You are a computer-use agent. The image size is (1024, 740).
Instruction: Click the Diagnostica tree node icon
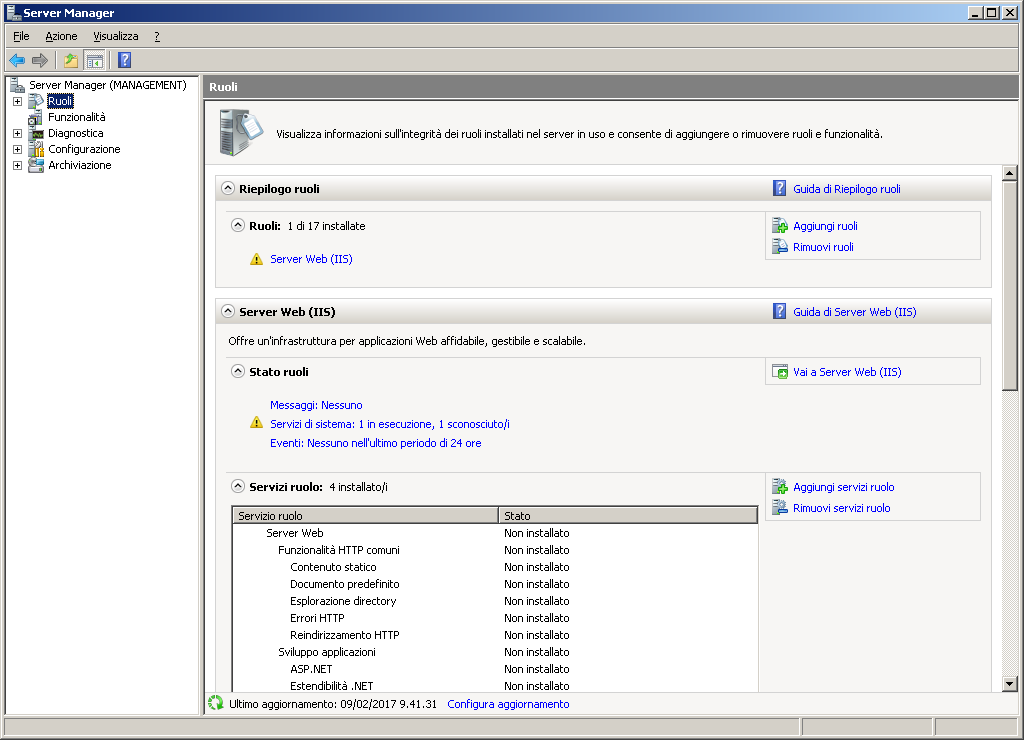tap(37, 133)
